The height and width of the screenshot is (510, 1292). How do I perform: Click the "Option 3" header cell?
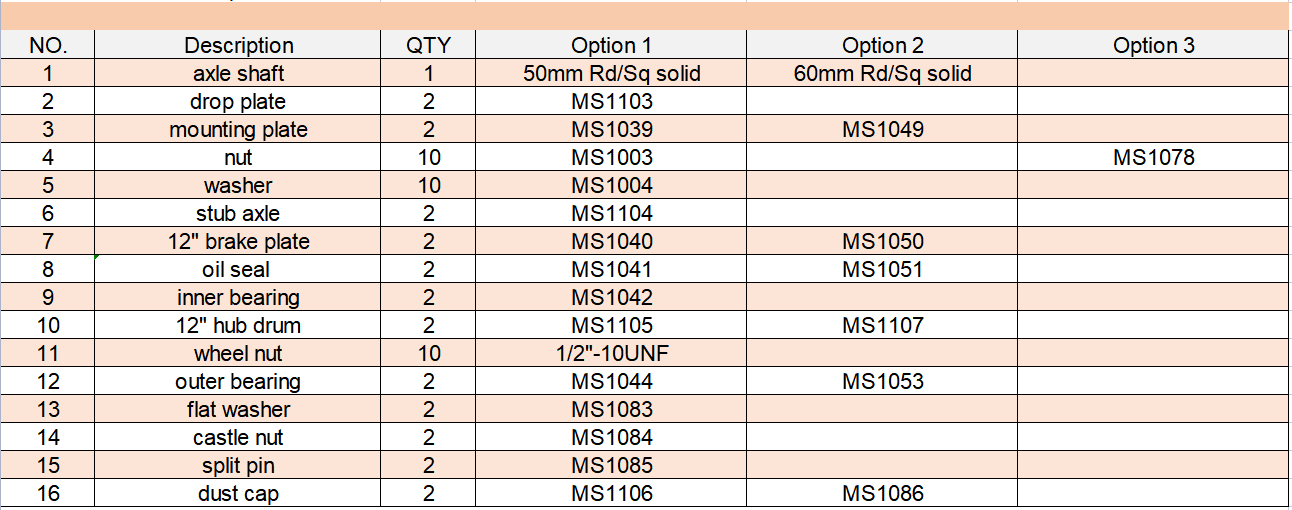tap(1153, 45)
